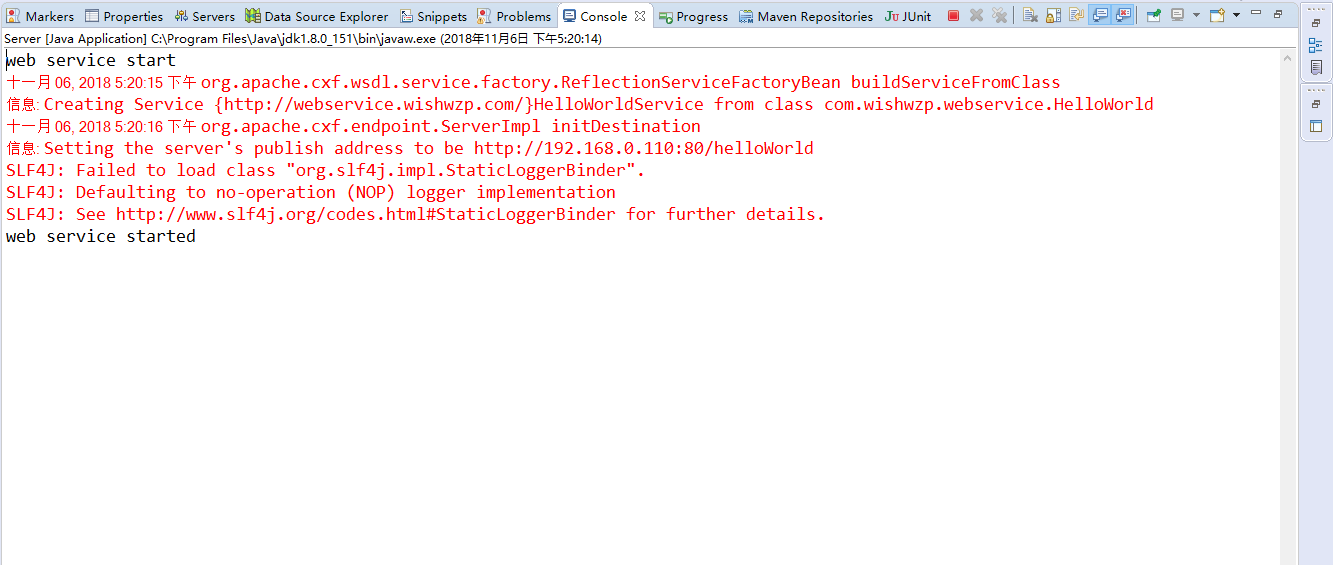Screen dimensions: 1333x565
Task: Switch to the Progress tab
Action: tap(693, 16)
